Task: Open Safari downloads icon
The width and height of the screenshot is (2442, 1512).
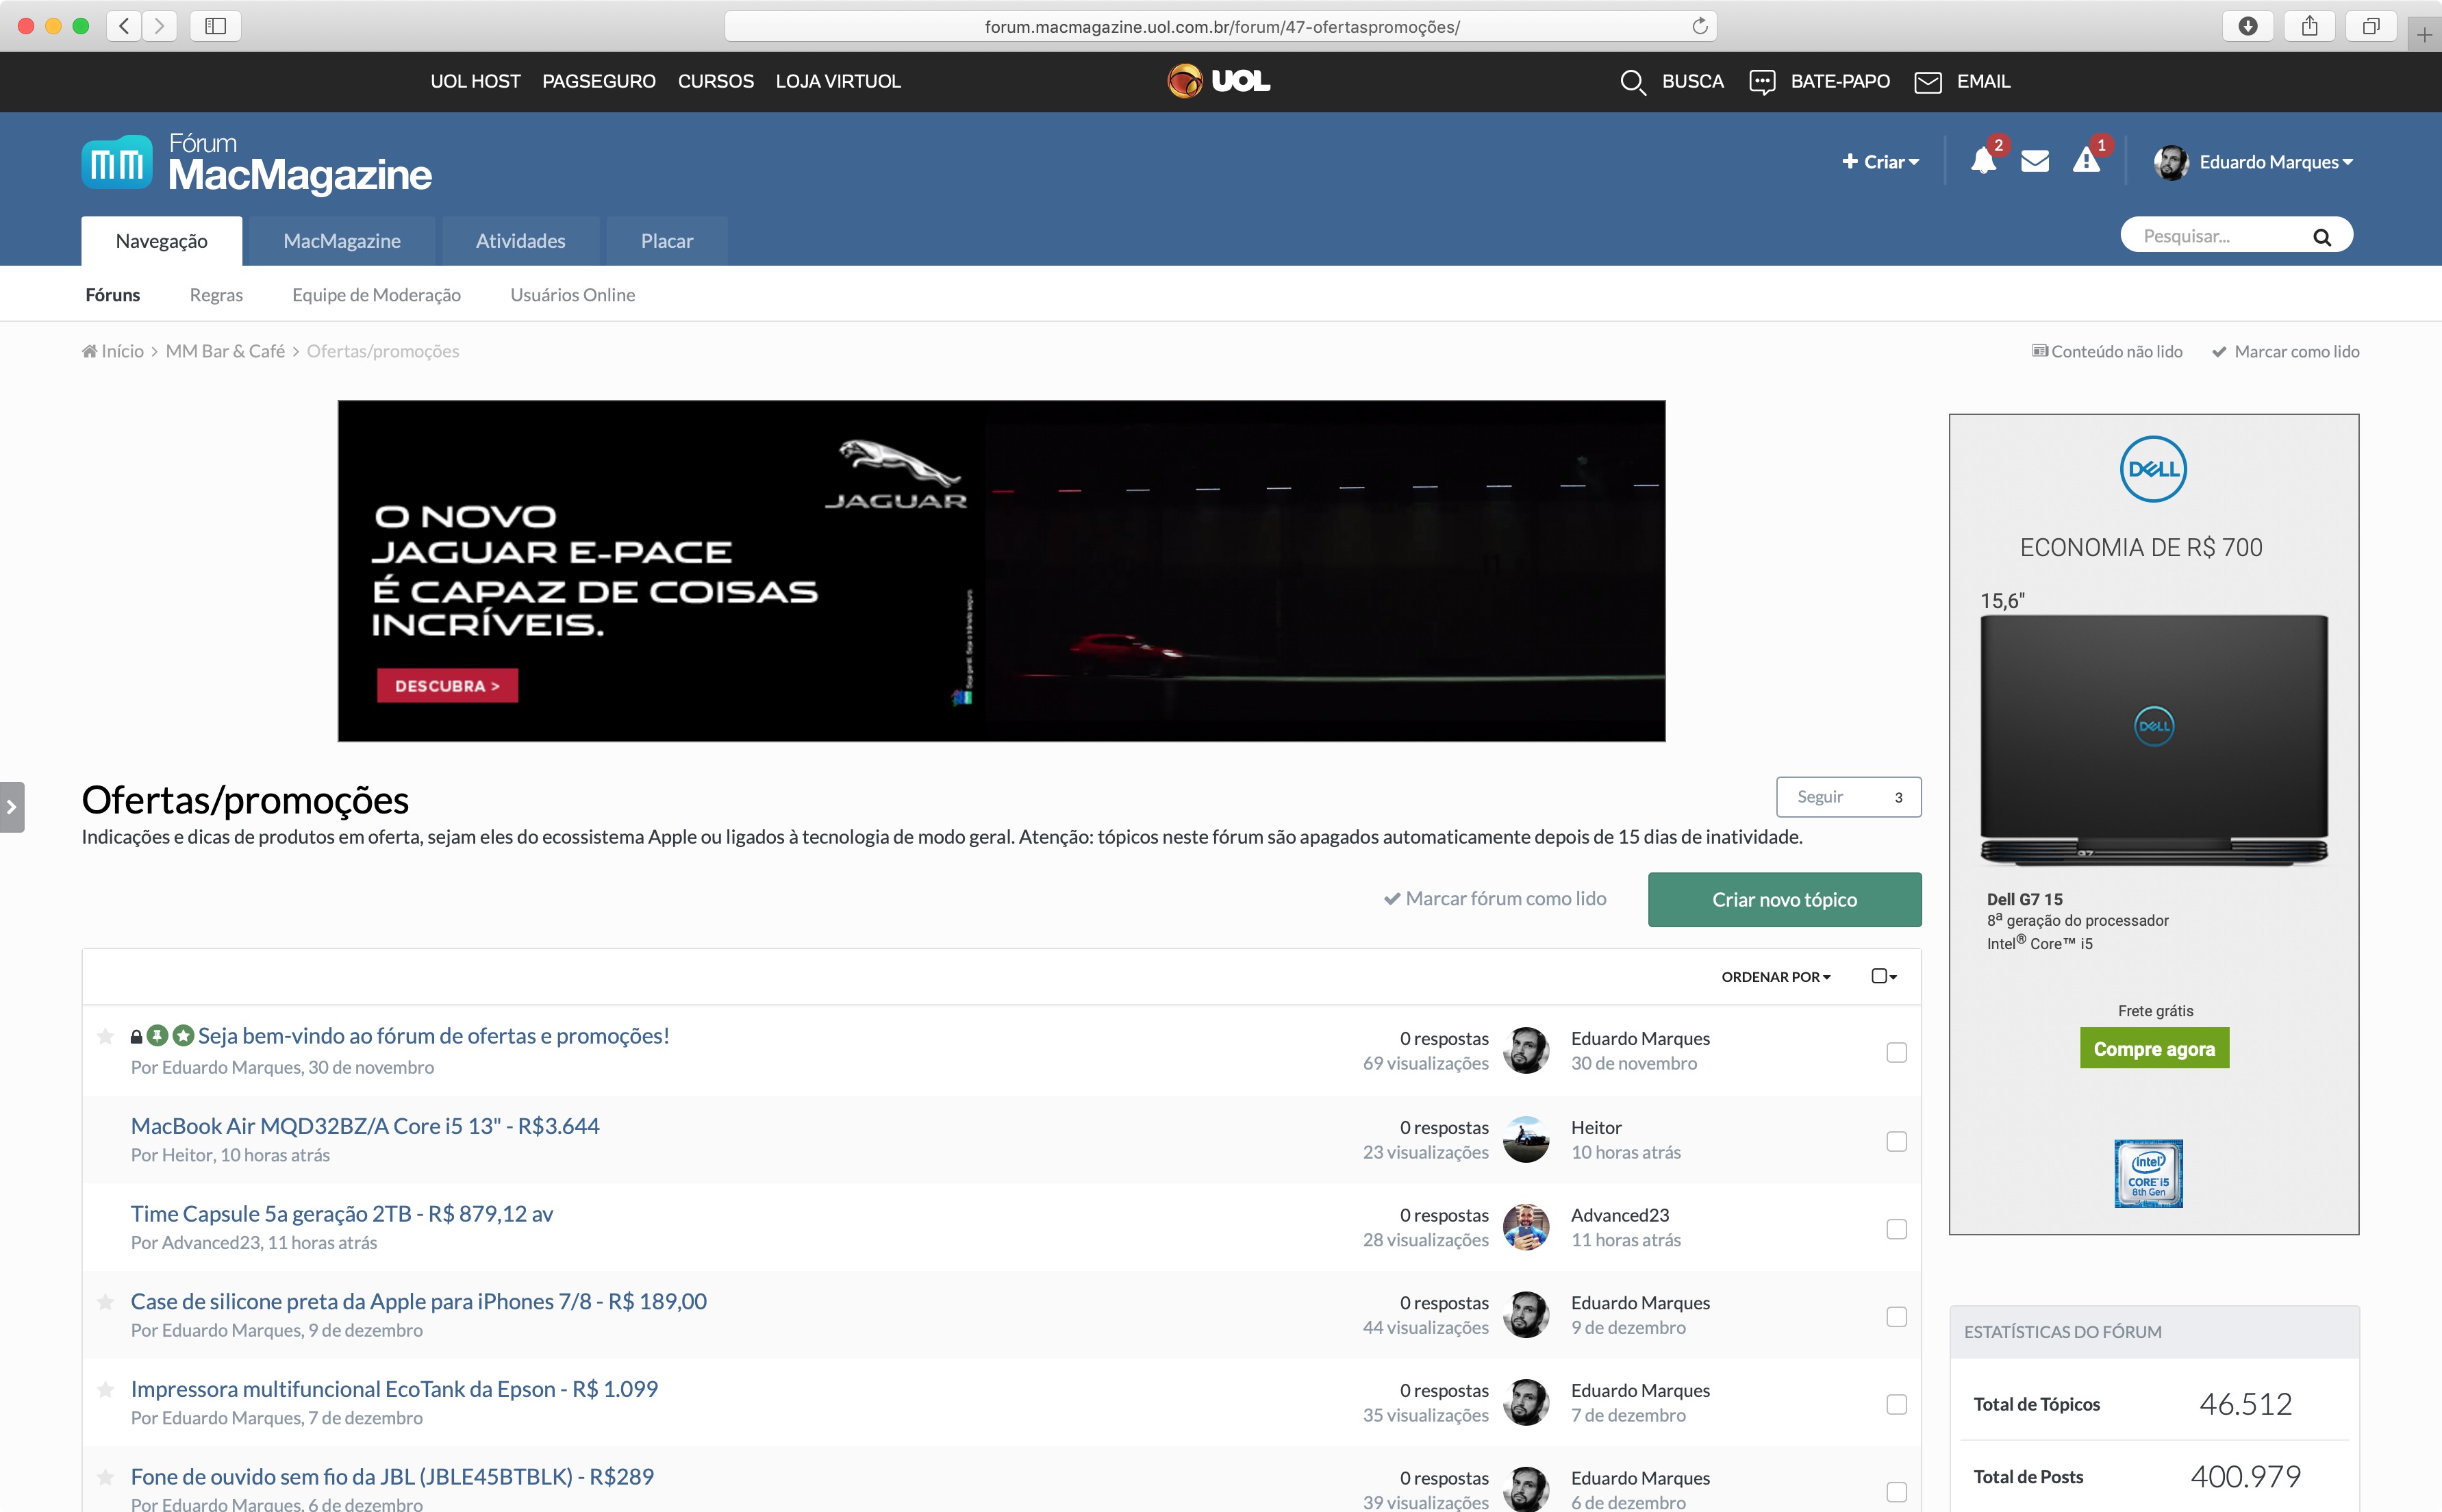Action: [2248, 26]
